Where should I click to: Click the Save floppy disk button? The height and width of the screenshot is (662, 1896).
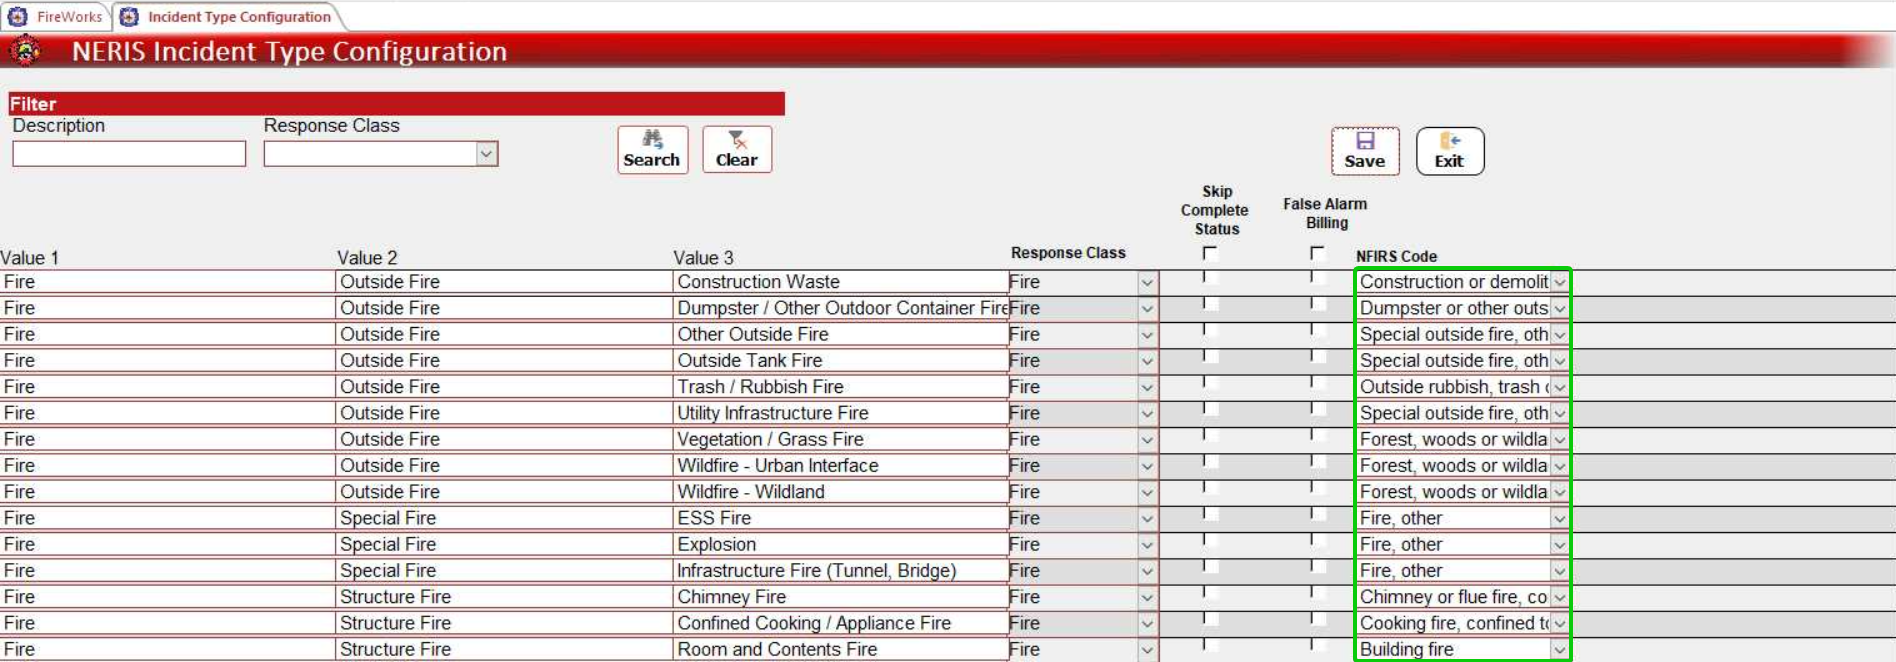click(1364, 151)
